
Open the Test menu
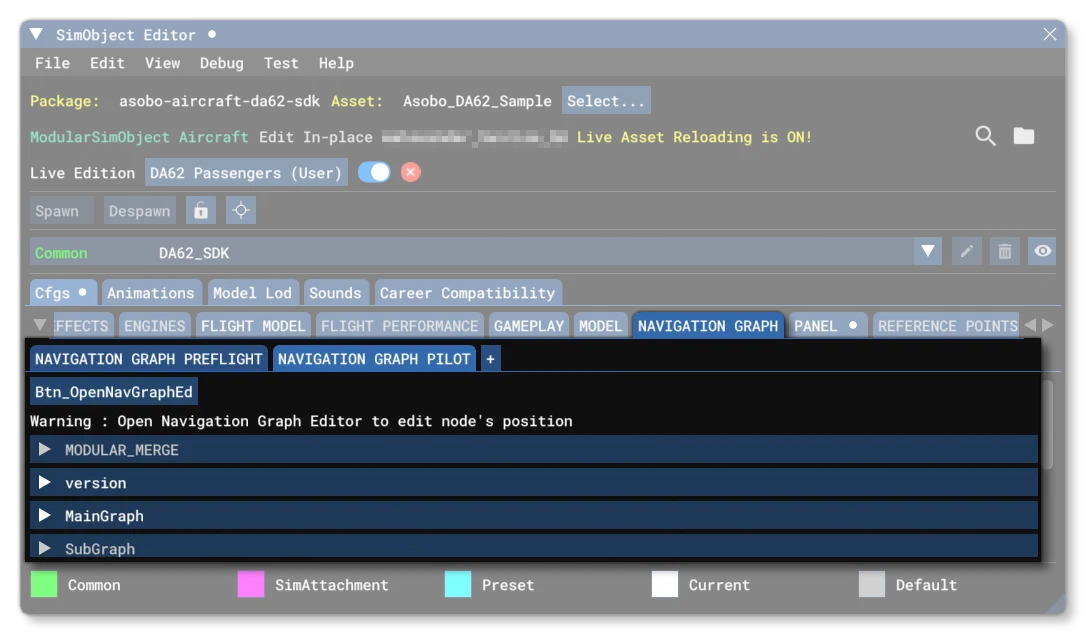coord(281,63)
